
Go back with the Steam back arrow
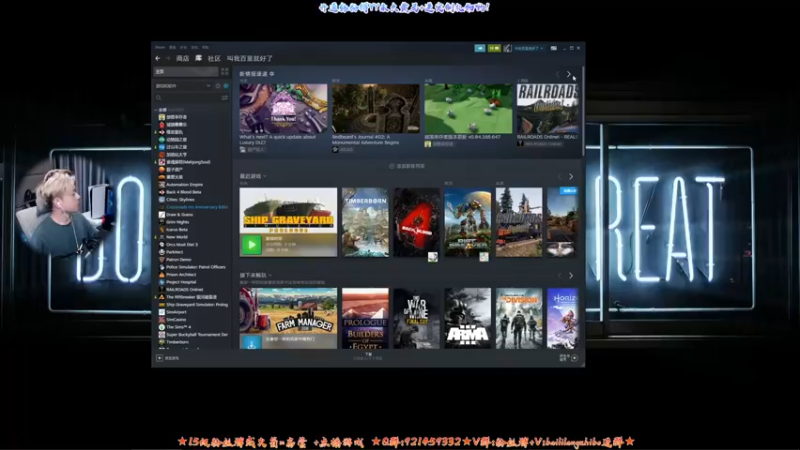[158, 59]
